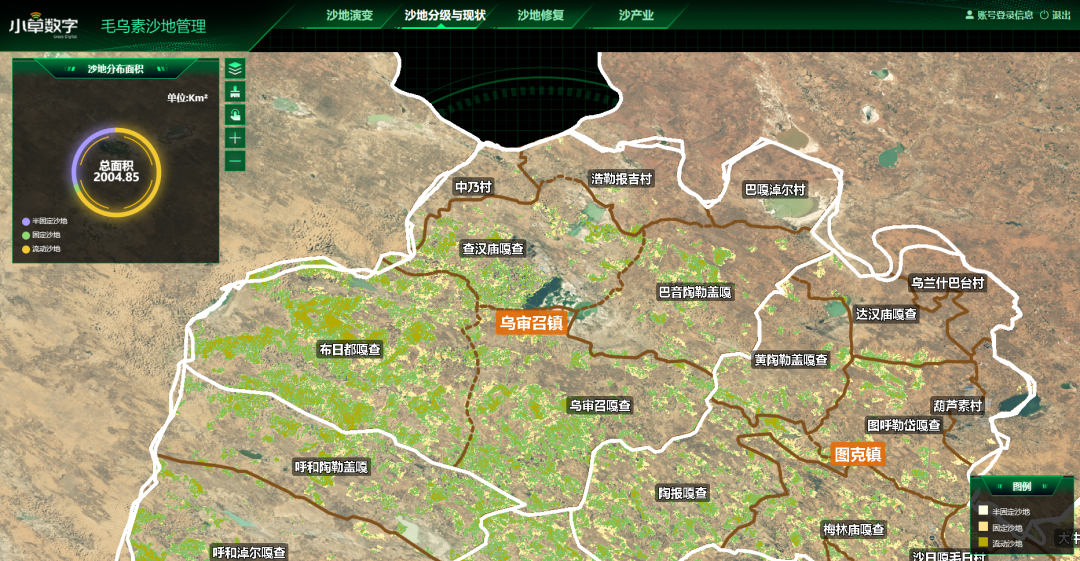Click the yellow donut chart segment
The width and height of the screenshot is (1080, 561).
(x=157, y=172)
